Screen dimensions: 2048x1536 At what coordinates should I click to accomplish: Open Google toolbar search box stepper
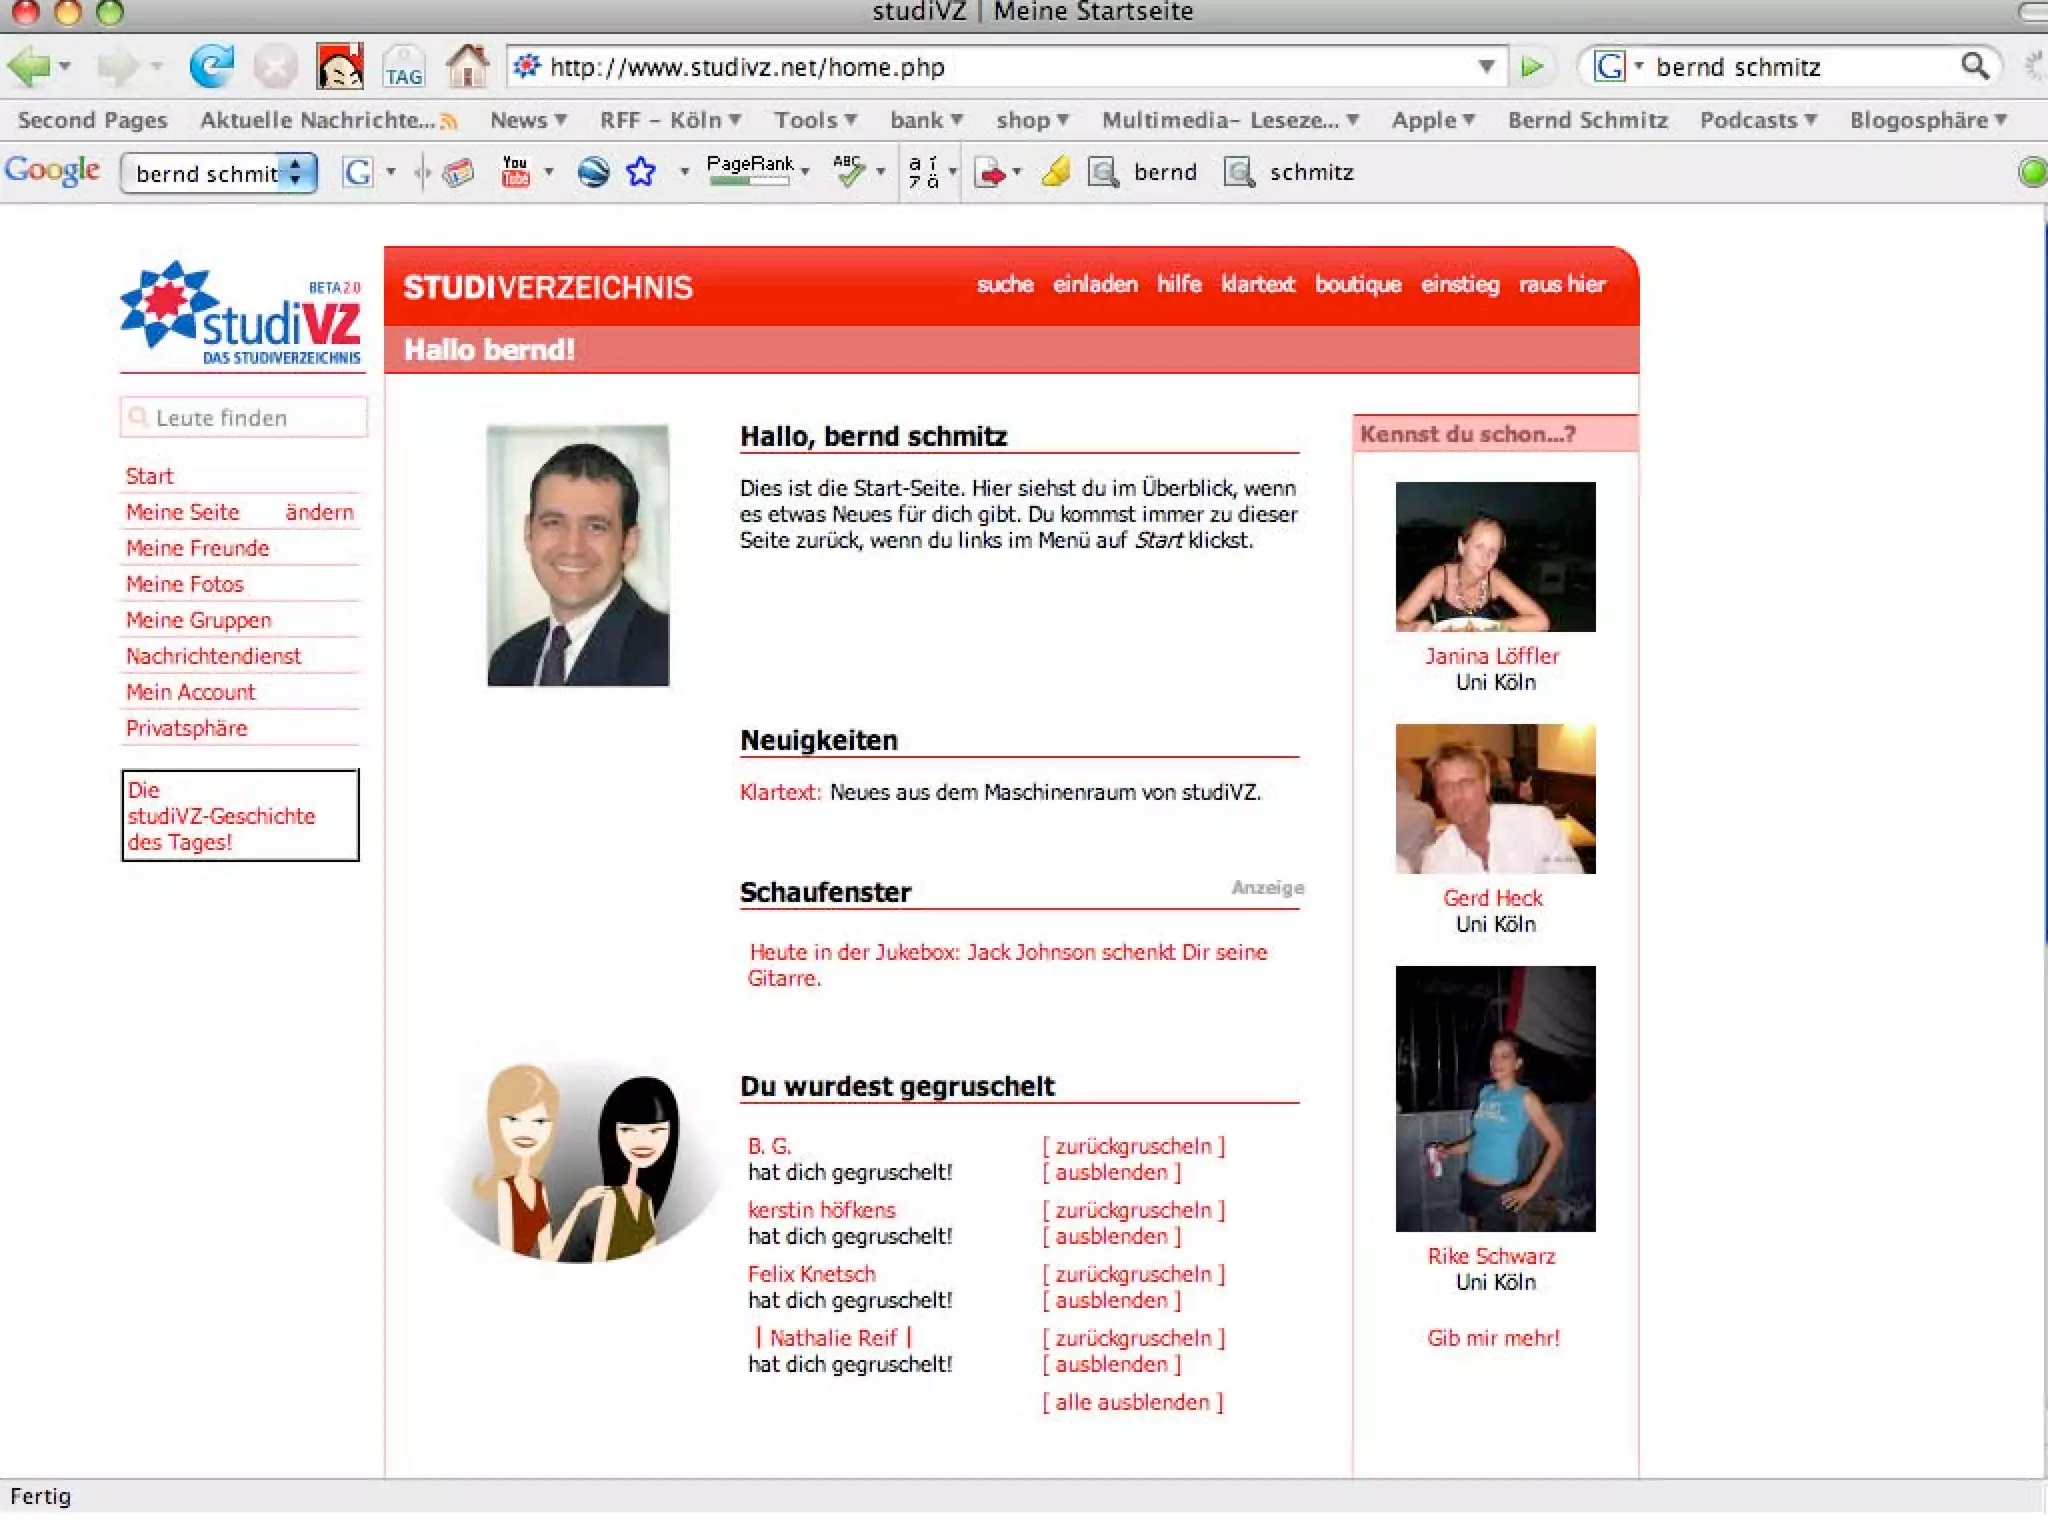(x=295, y=173)
